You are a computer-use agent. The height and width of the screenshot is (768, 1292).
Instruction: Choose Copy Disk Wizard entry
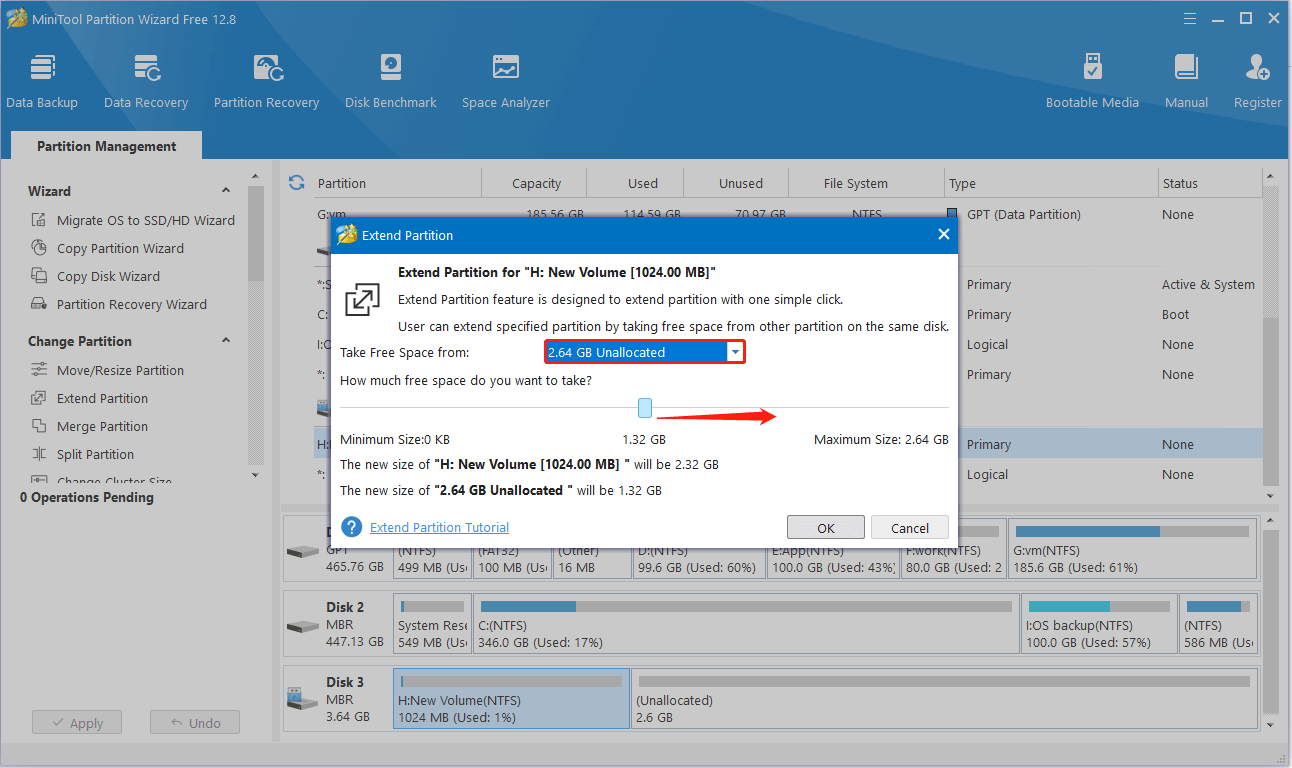[x=108, y=276]
